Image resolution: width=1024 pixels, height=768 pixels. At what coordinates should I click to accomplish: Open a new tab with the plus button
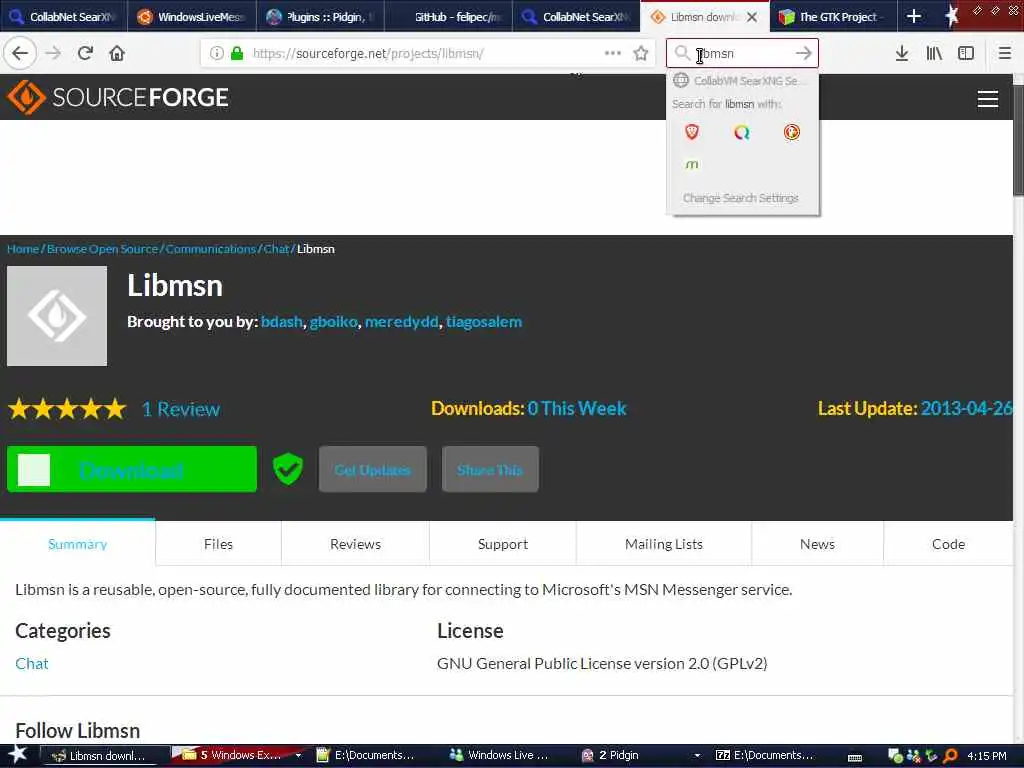(x=914, y=16)
